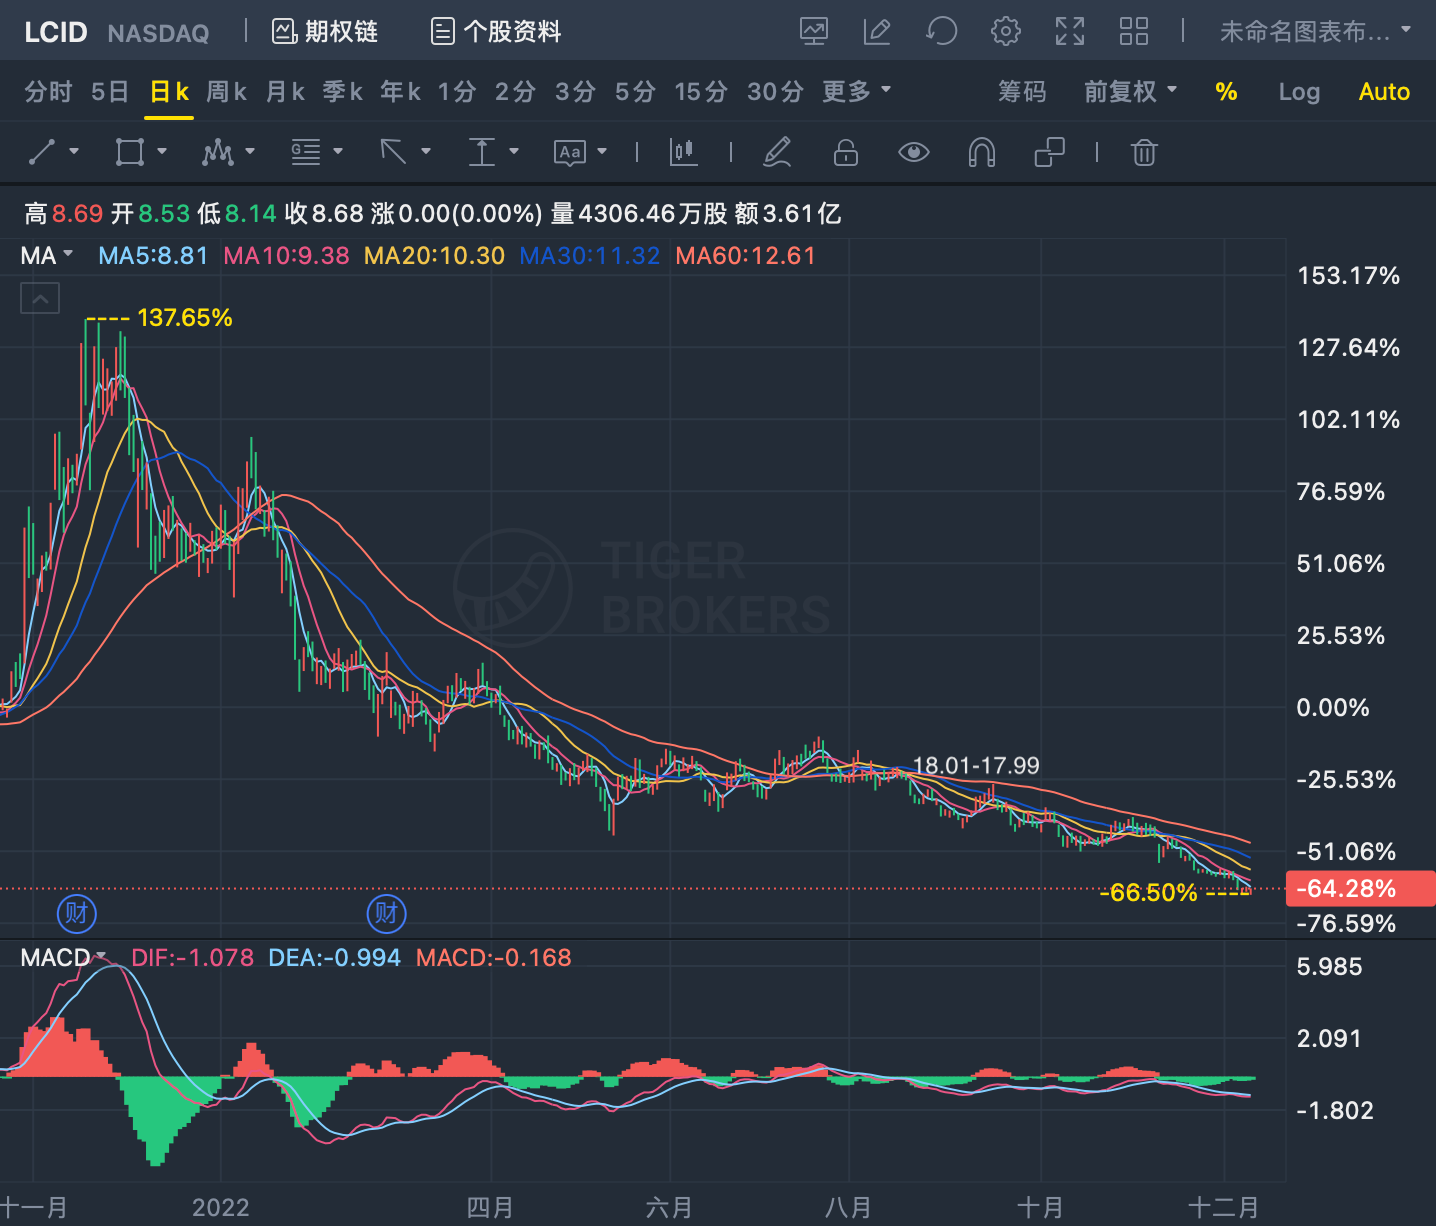Click the MA30:11.32 legend label
The image size is (1436, 1226).
click(590, 255)
